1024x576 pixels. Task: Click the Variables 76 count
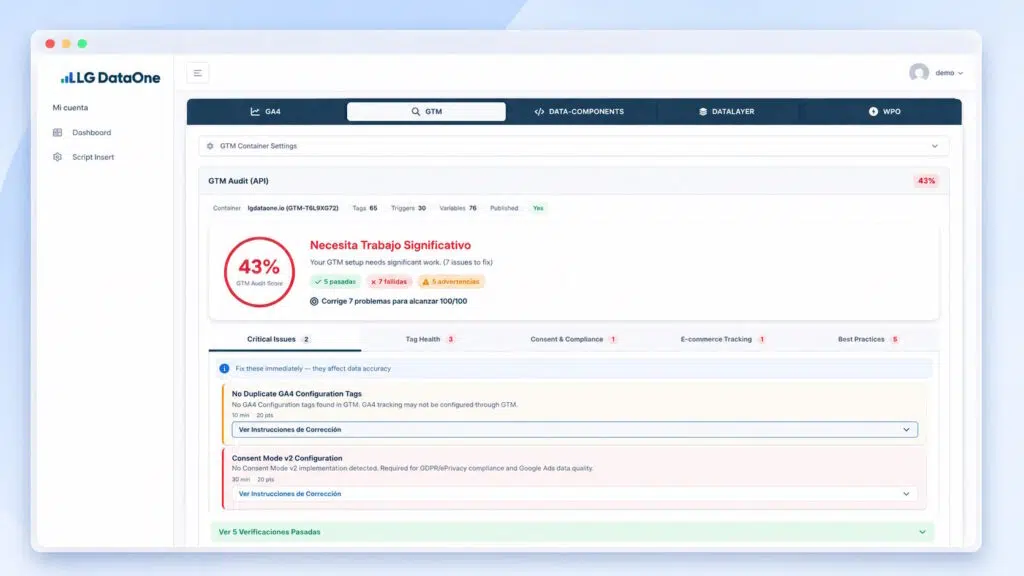[458, 208]
